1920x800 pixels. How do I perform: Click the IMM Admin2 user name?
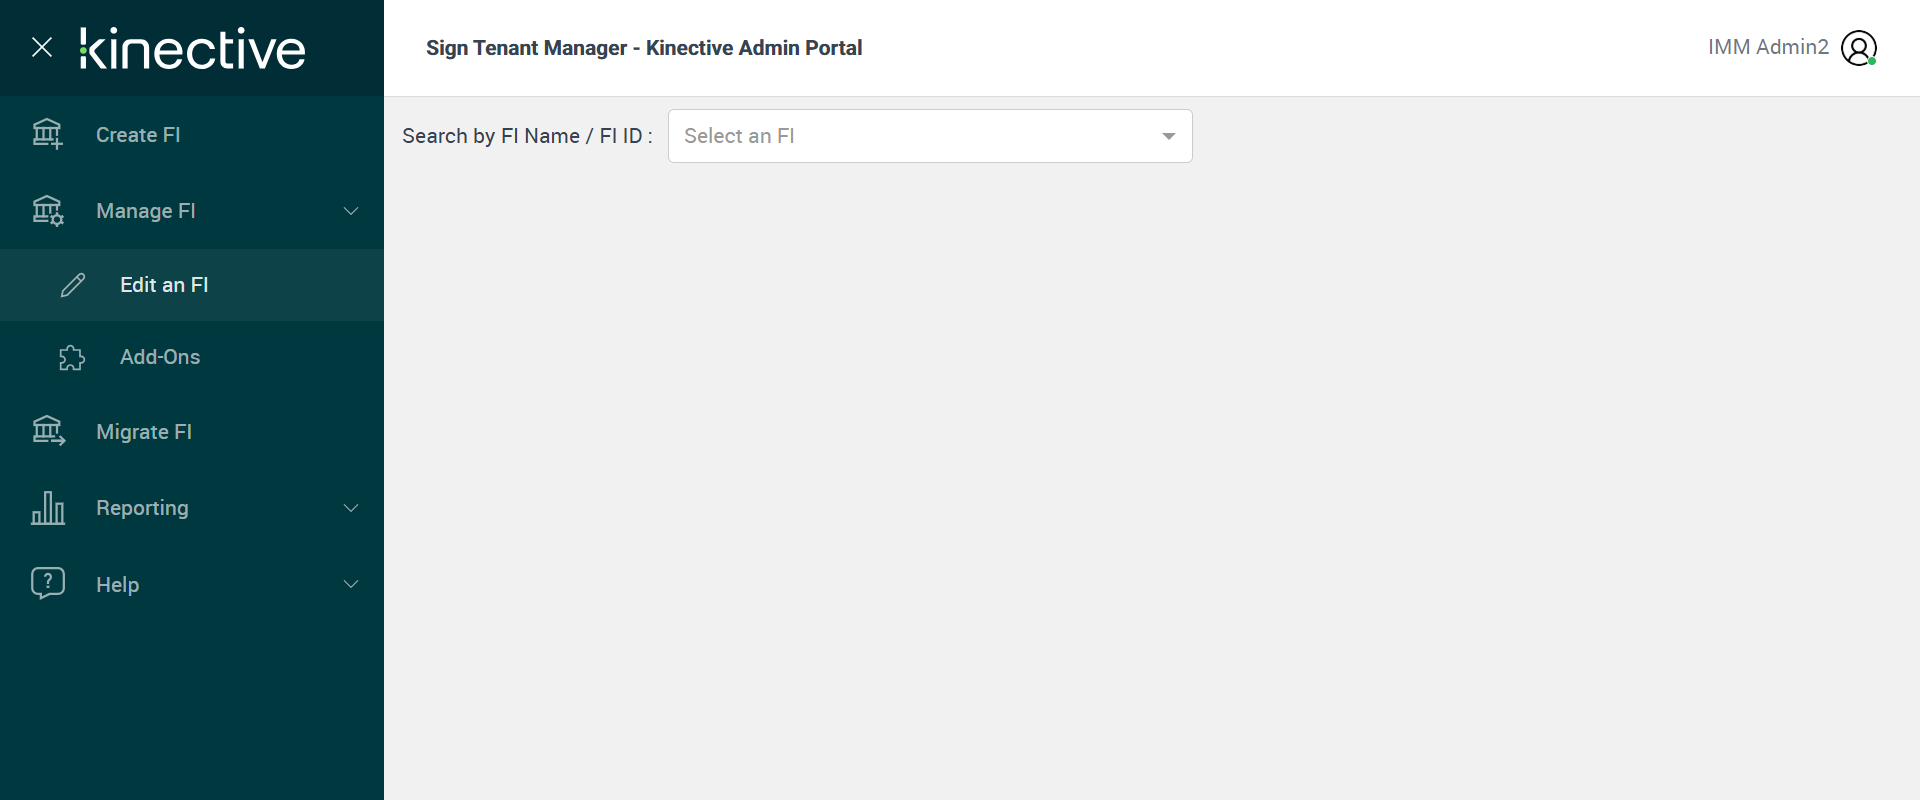[1768, 47]
